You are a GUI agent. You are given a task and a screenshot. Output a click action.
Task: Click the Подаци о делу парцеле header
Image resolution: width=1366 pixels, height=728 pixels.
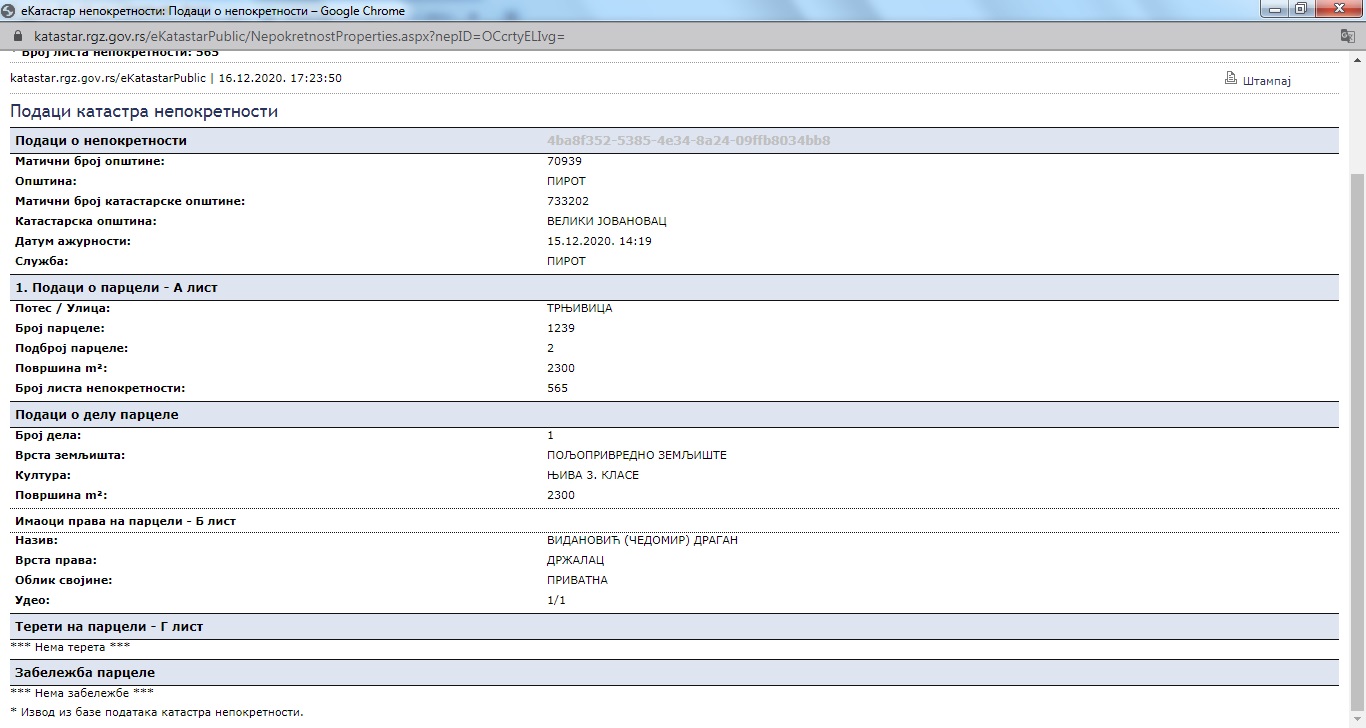click(97, 415)
